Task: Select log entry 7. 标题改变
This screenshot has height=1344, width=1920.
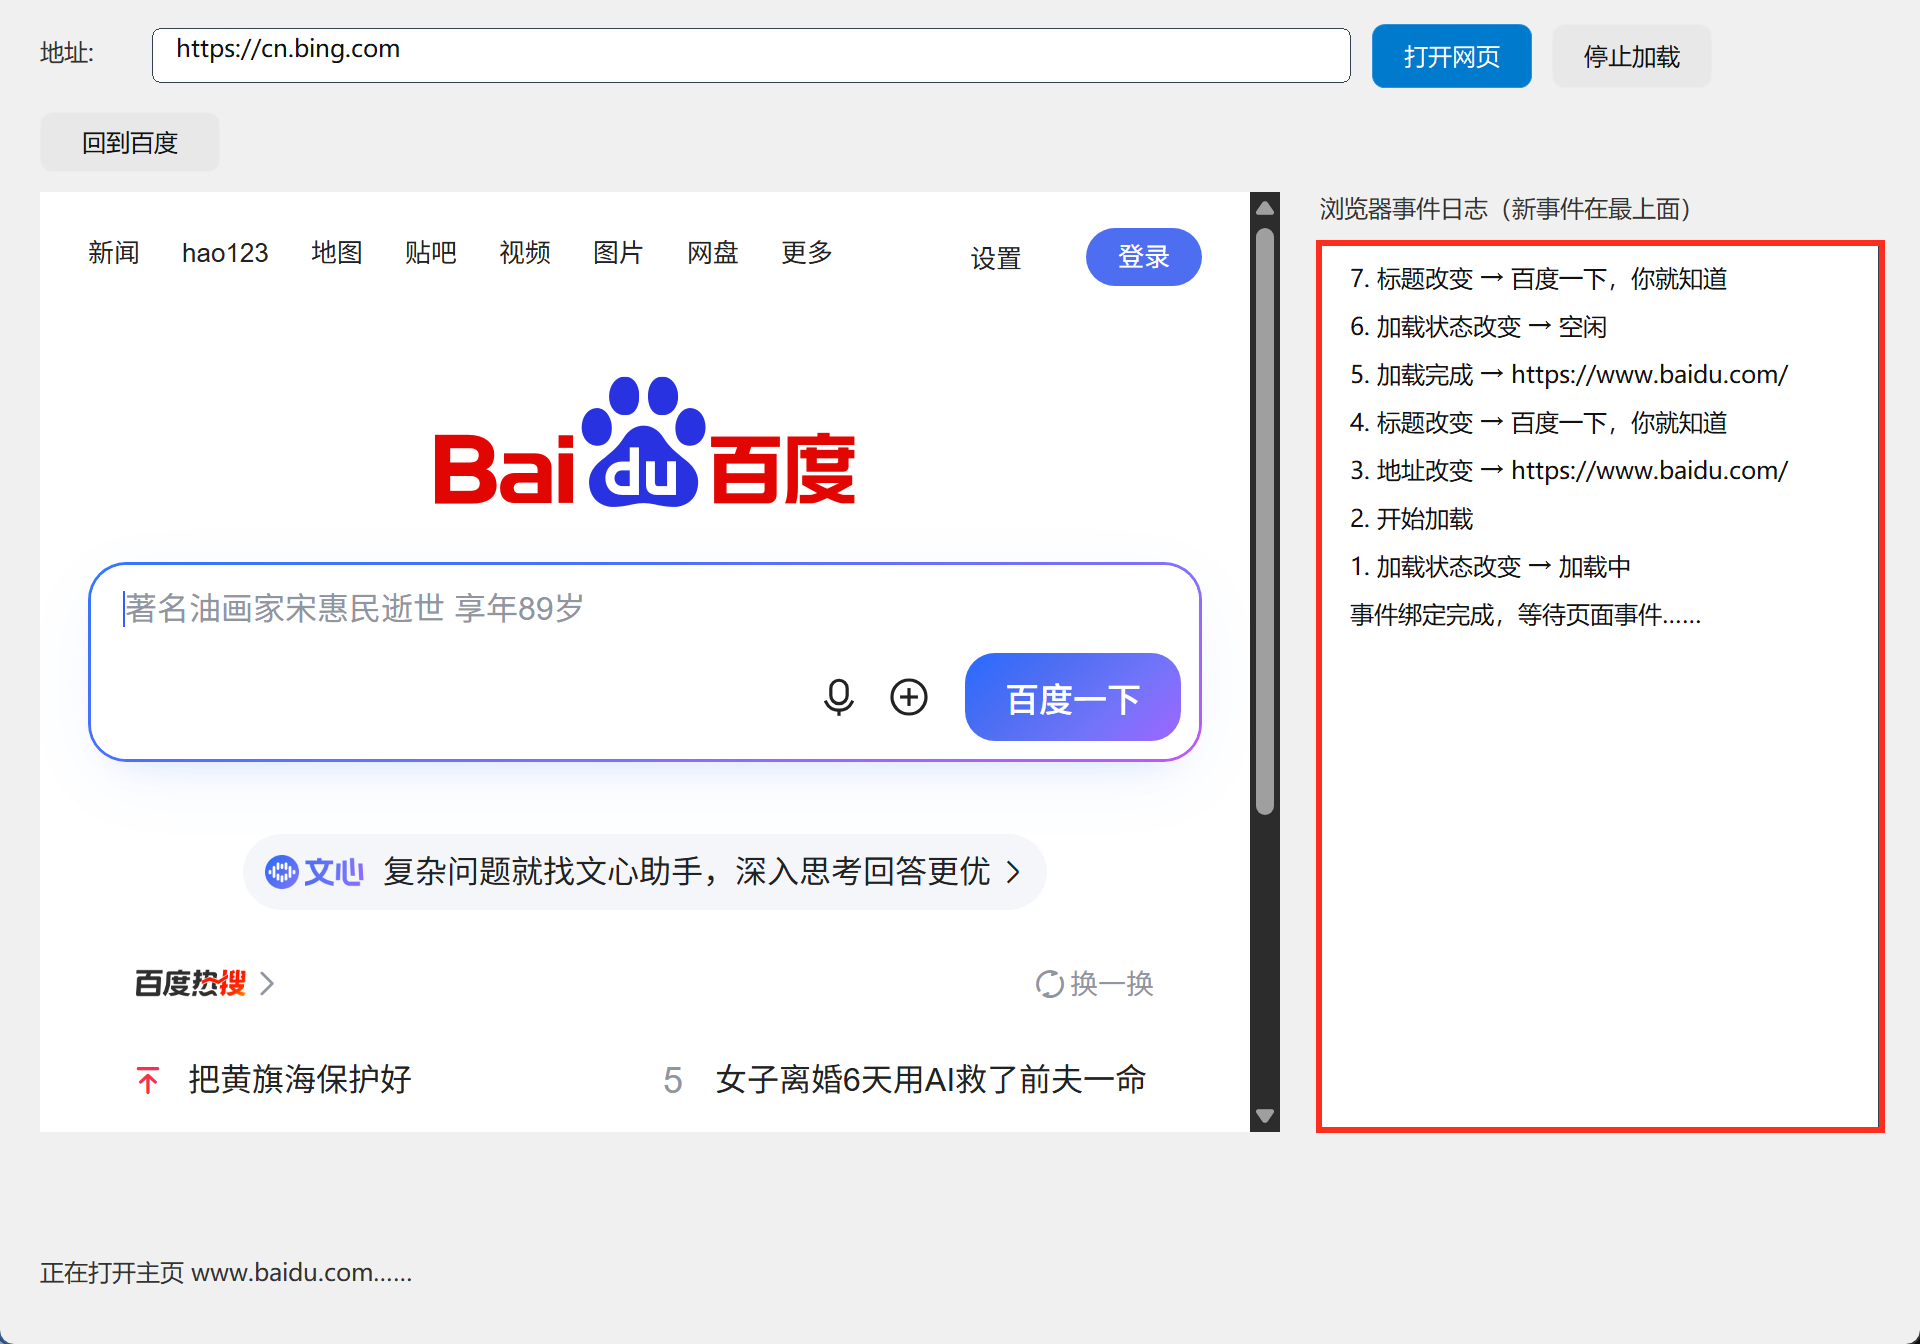Action: pos(1538,279)
